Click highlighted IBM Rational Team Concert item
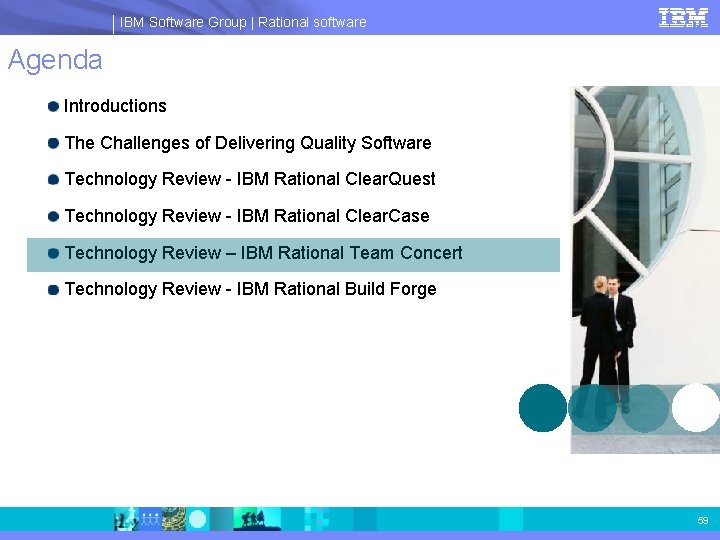 tap(293, 255)
